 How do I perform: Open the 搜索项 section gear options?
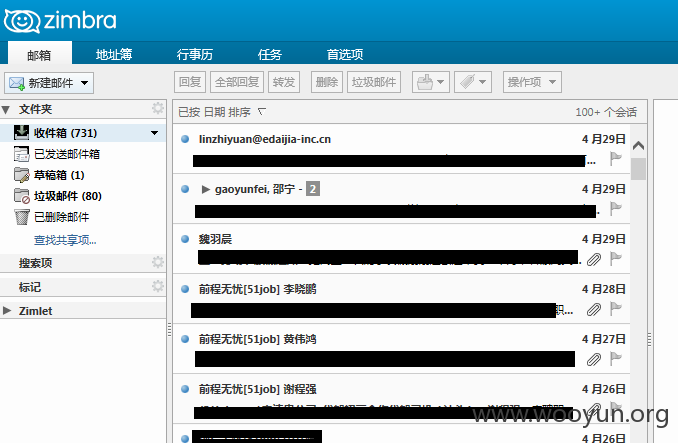click(158, 262)
